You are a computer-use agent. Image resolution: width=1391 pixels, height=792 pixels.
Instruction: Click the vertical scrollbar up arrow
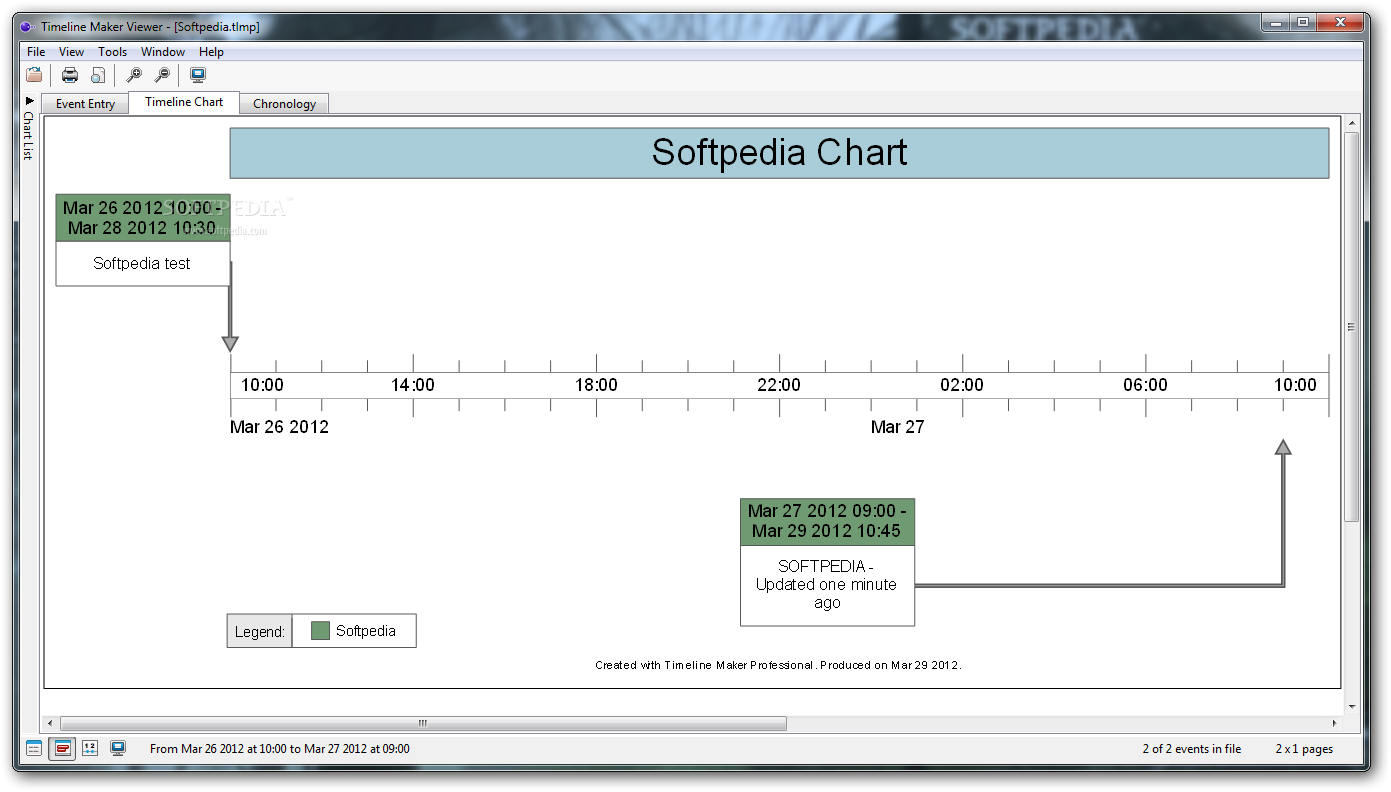coord(1352,124)
